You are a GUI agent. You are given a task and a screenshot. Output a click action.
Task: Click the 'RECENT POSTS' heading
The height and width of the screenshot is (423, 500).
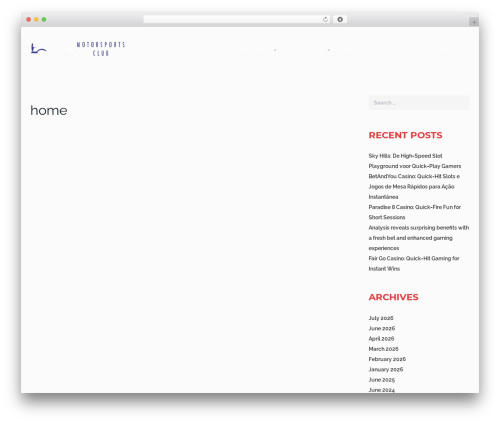[405, 135]
